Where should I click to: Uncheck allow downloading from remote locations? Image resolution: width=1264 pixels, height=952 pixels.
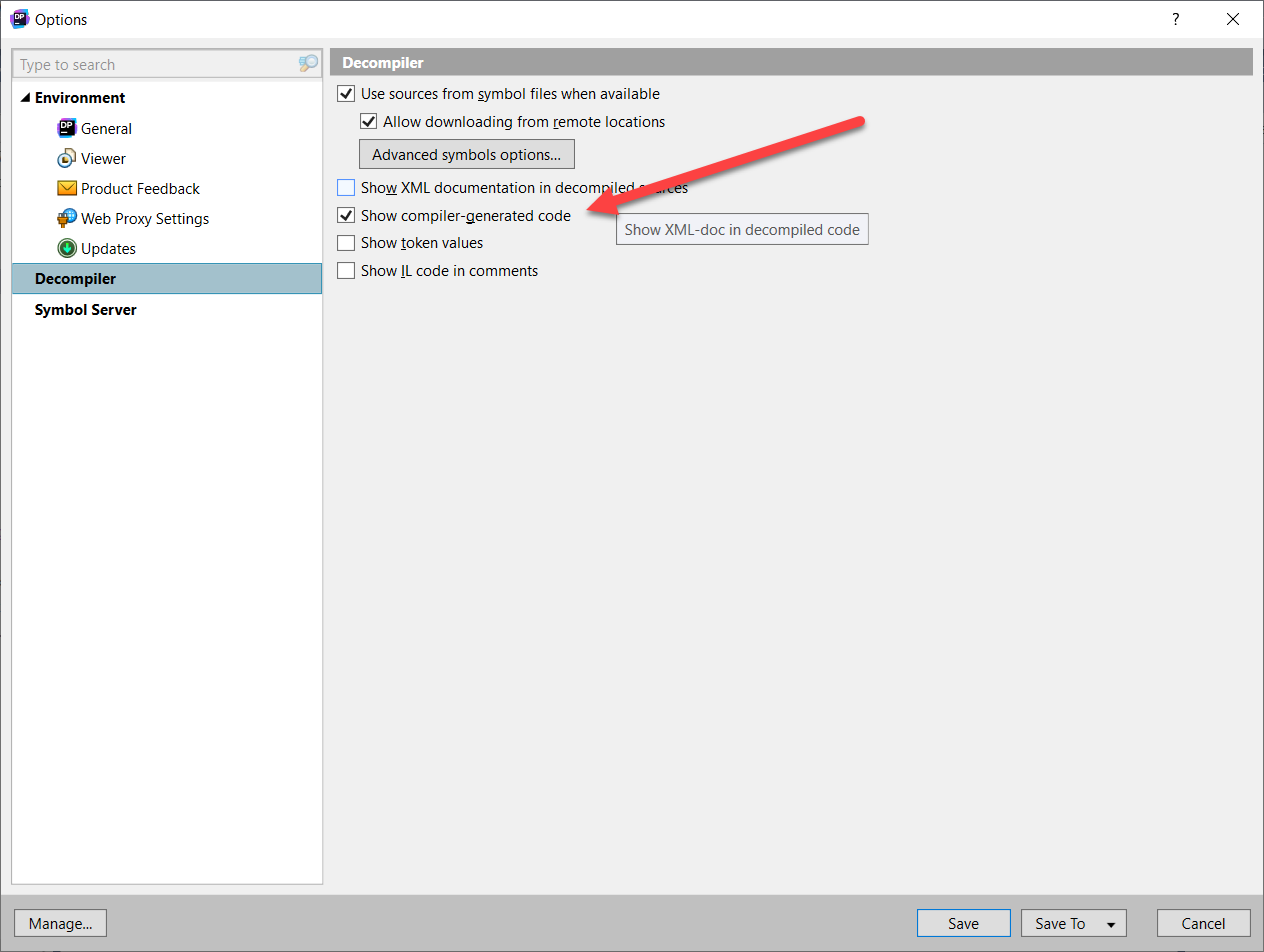coord(369,122)
